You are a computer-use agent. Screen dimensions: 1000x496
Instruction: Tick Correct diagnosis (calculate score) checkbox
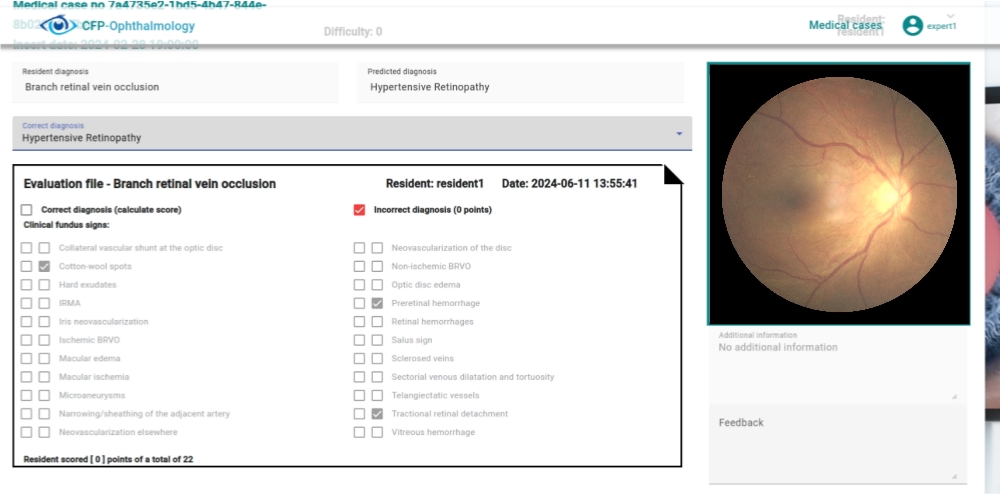(26, 210)
